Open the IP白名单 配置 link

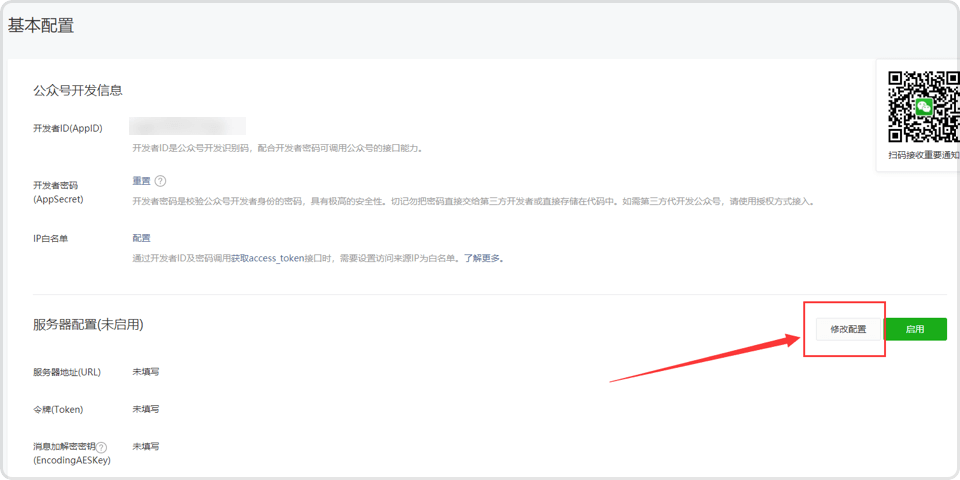point(141,238)
